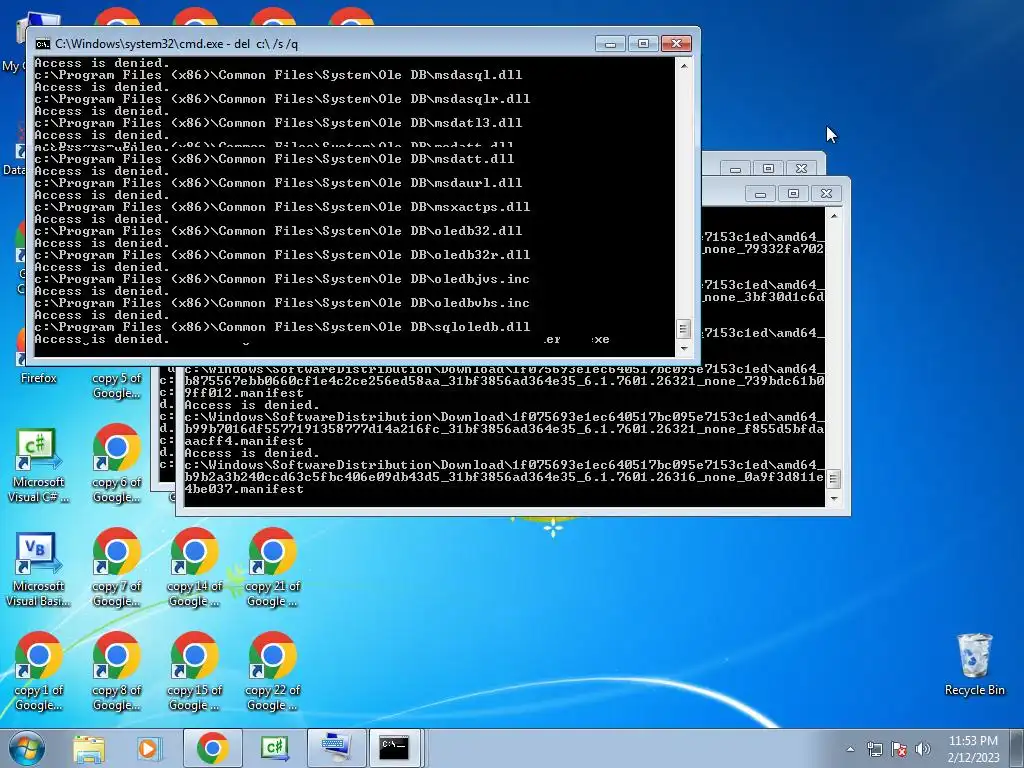Open the On-Screen Keyboard taskbar button

tap(336, 748)
